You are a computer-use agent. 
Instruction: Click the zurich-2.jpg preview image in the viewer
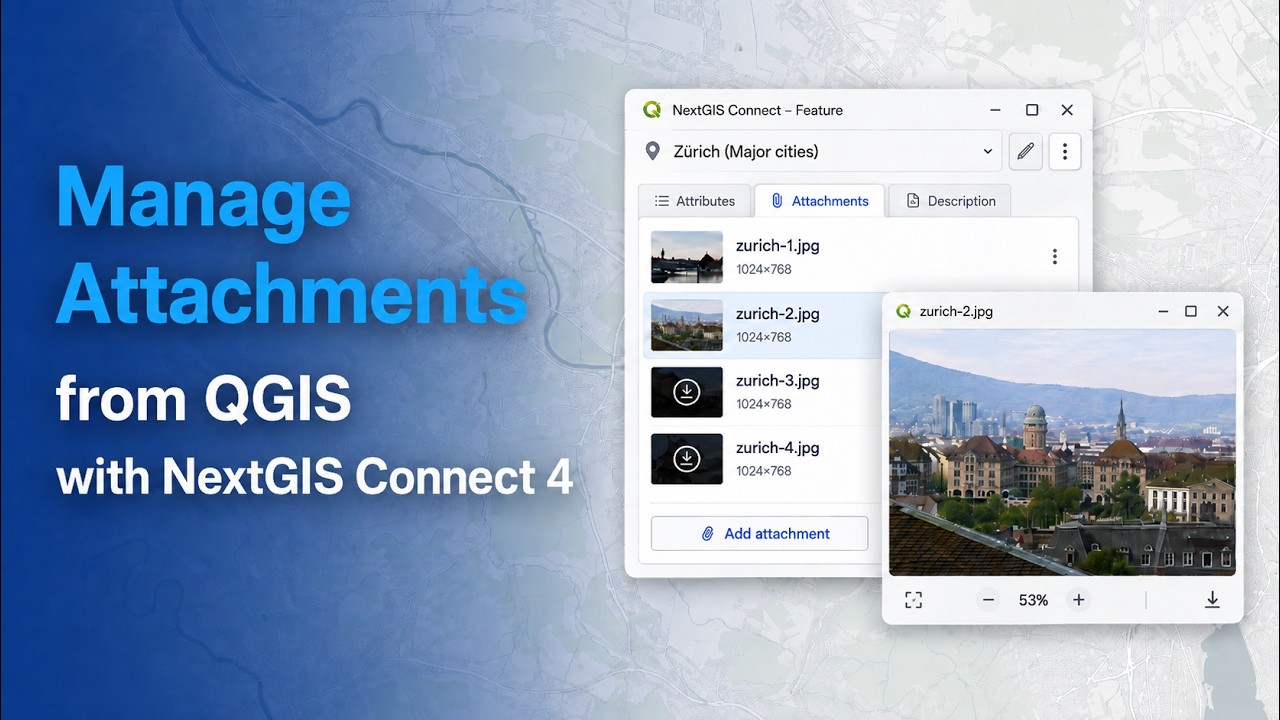point(1062,453)
